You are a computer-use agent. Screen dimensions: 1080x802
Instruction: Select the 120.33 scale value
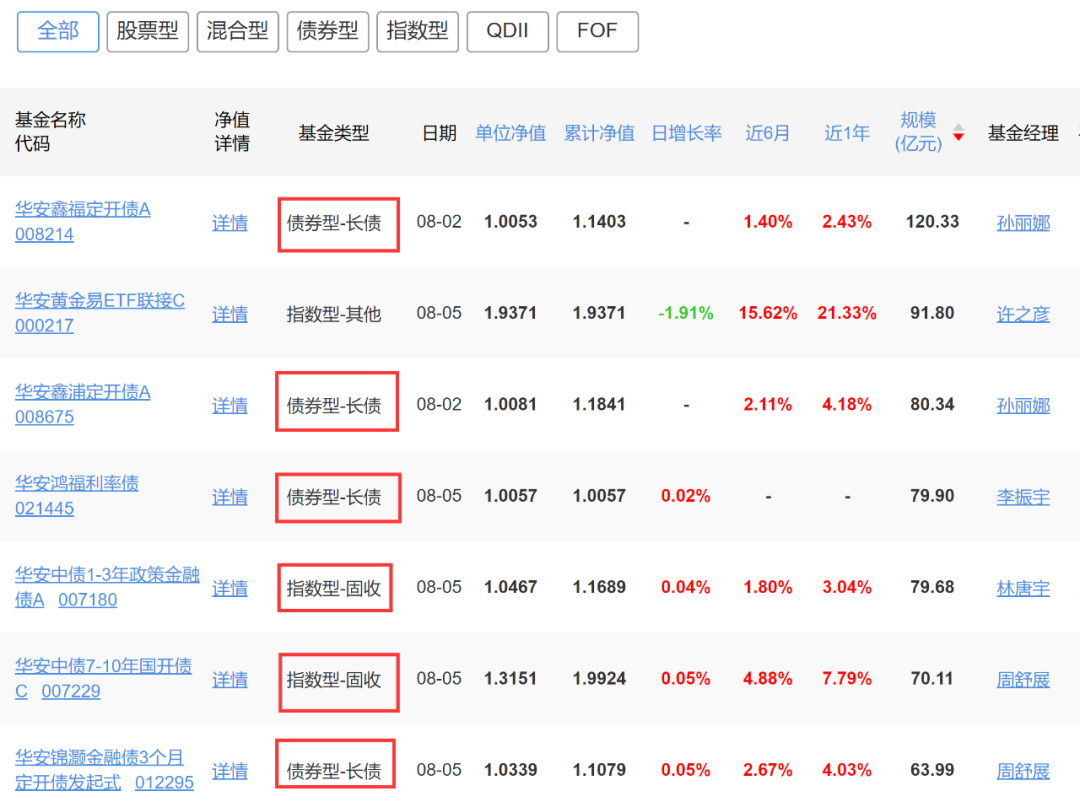tap(933, 222)
